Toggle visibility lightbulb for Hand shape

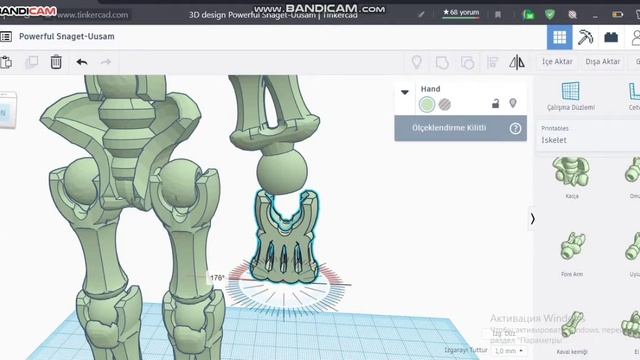pos(513,103)
